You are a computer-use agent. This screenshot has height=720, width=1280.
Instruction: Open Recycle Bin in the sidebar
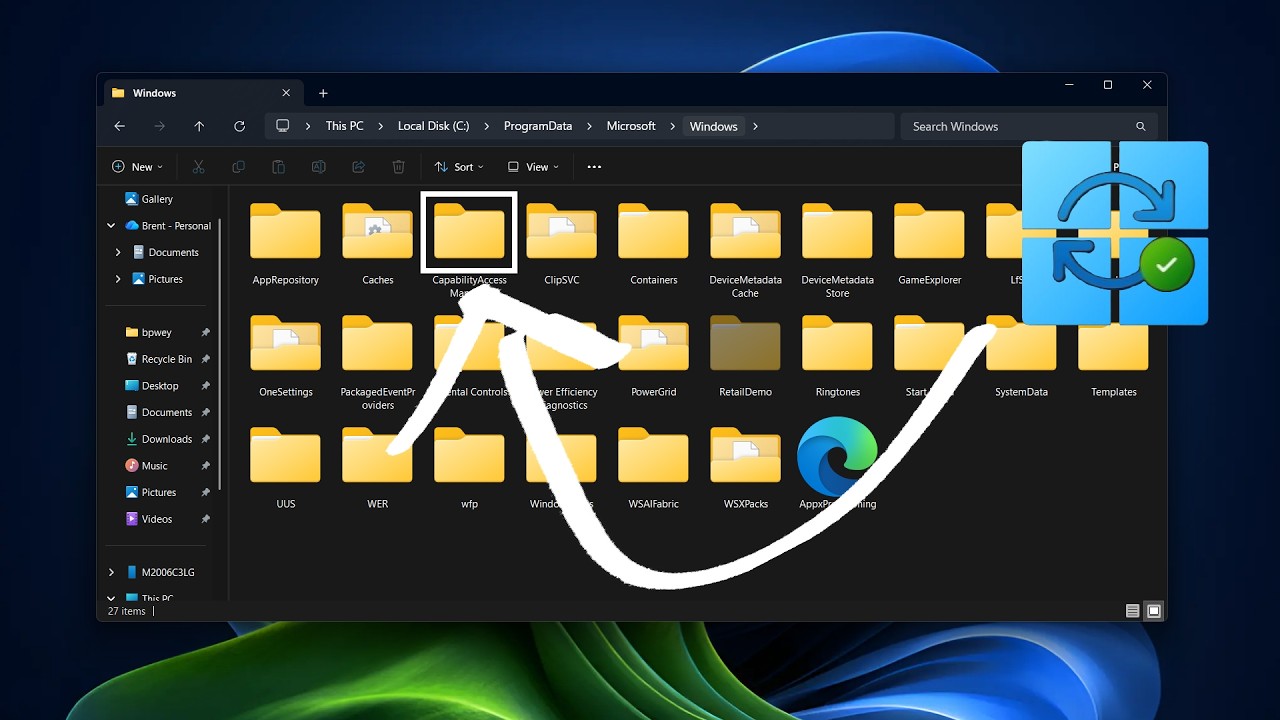[x=158, y=359]
